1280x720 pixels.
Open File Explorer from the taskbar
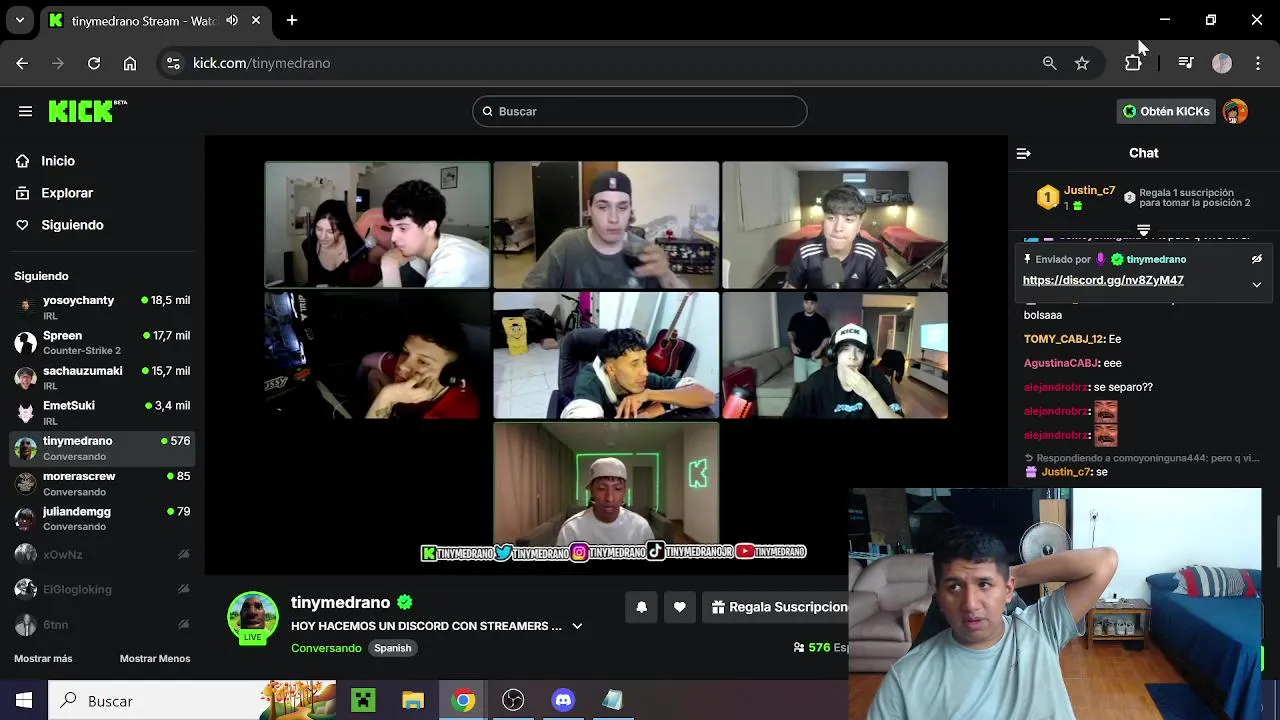(x=413, y=701)
